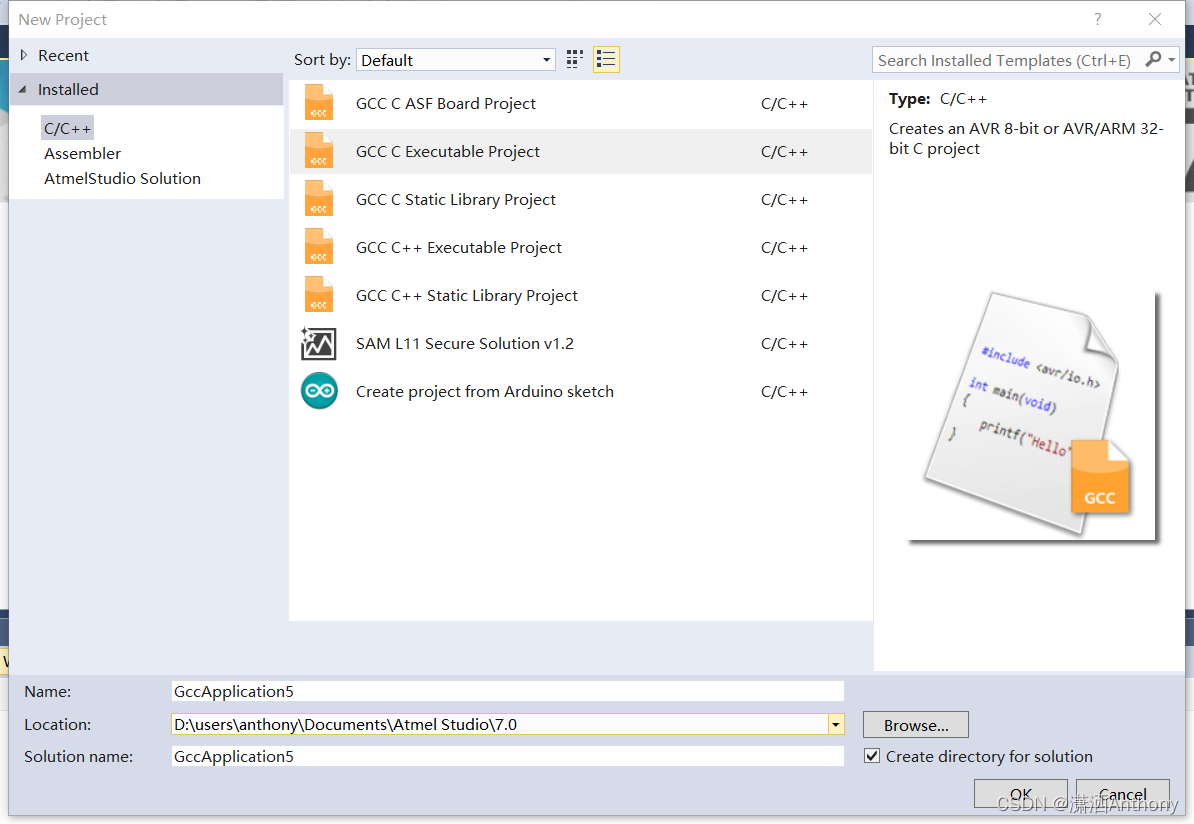
Task: Click C/C++ type of Arduino sketch row
Action: click(x=784, y=391)
